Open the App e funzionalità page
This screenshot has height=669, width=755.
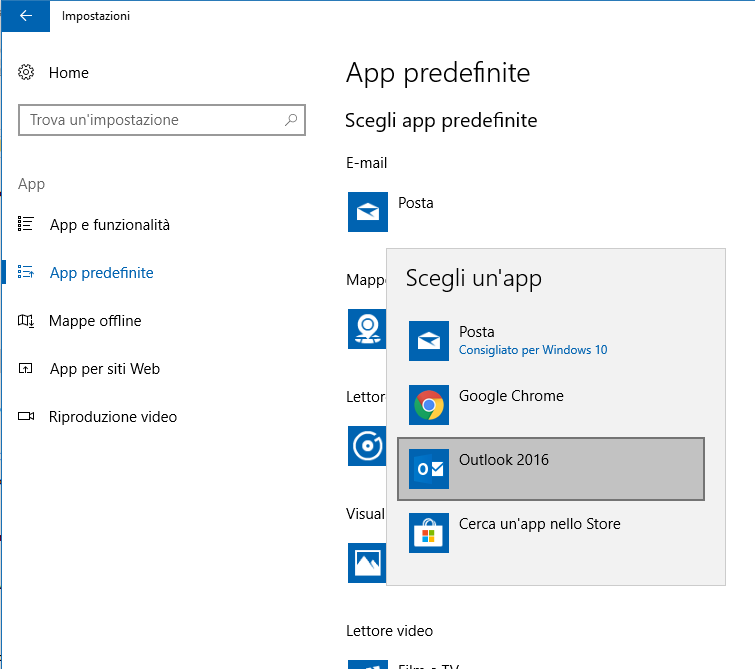(x=109, y=225)
